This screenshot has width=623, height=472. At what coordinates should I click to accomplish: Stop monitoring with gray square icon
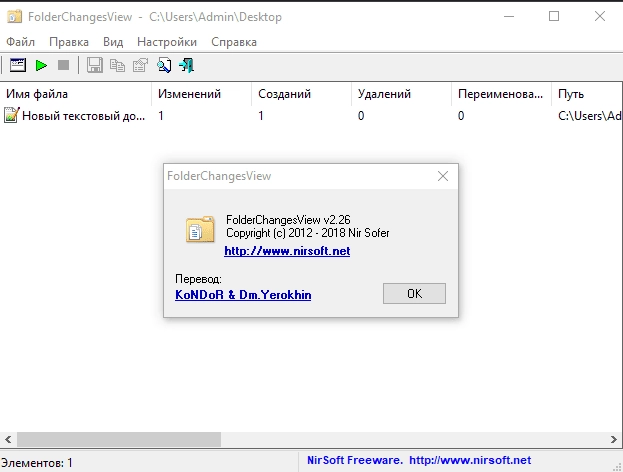(64, 65)
